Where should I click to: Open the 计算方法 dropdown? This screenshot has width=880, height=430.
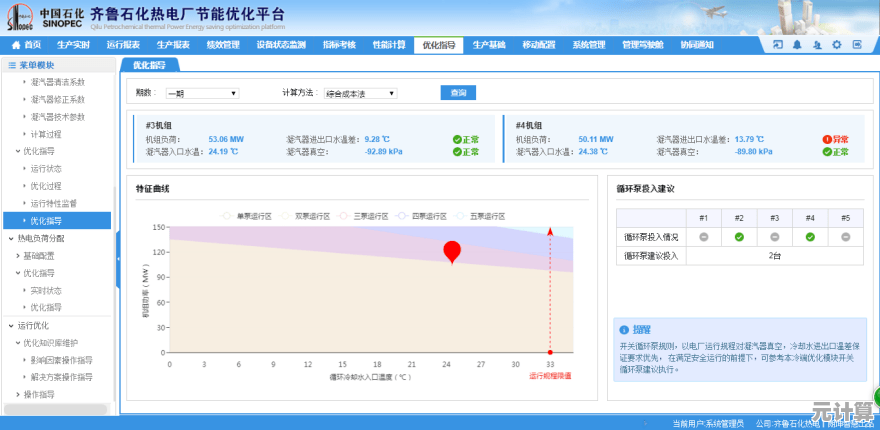click(x=360, y=93)
